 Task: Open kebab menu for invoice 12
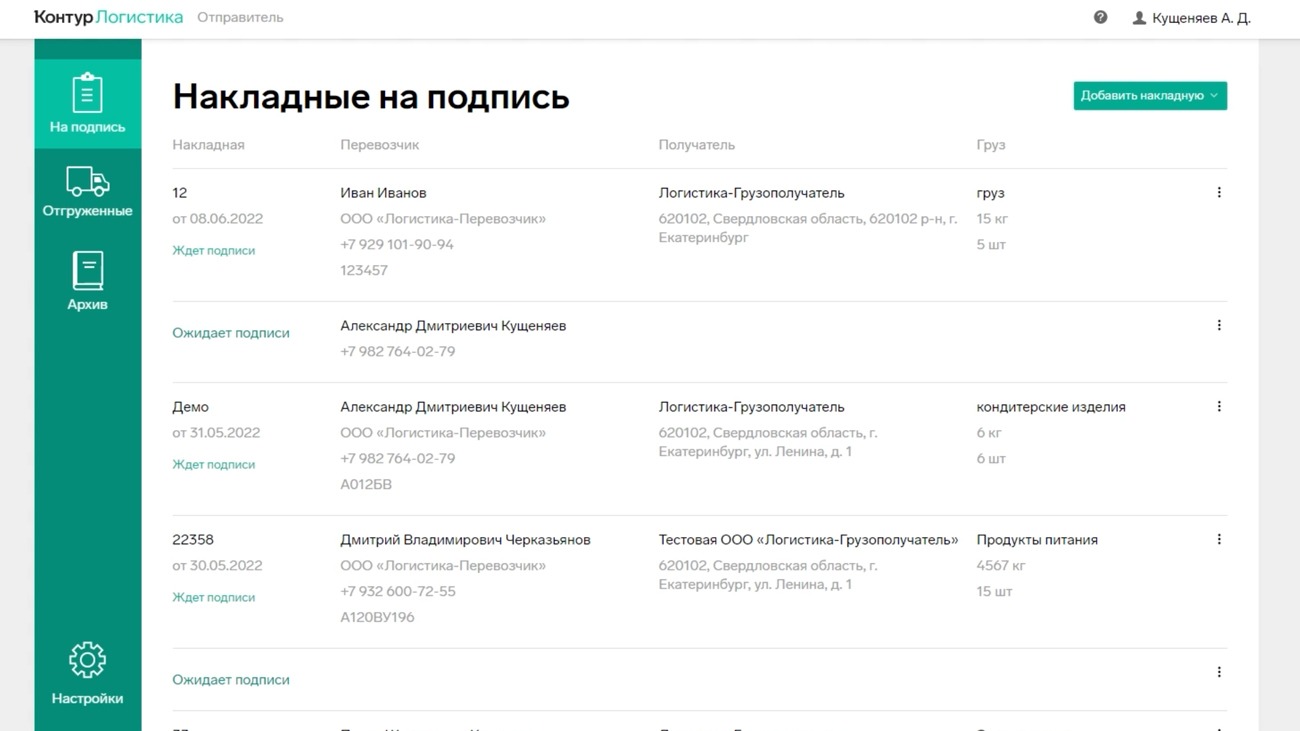click(1218, 193)
